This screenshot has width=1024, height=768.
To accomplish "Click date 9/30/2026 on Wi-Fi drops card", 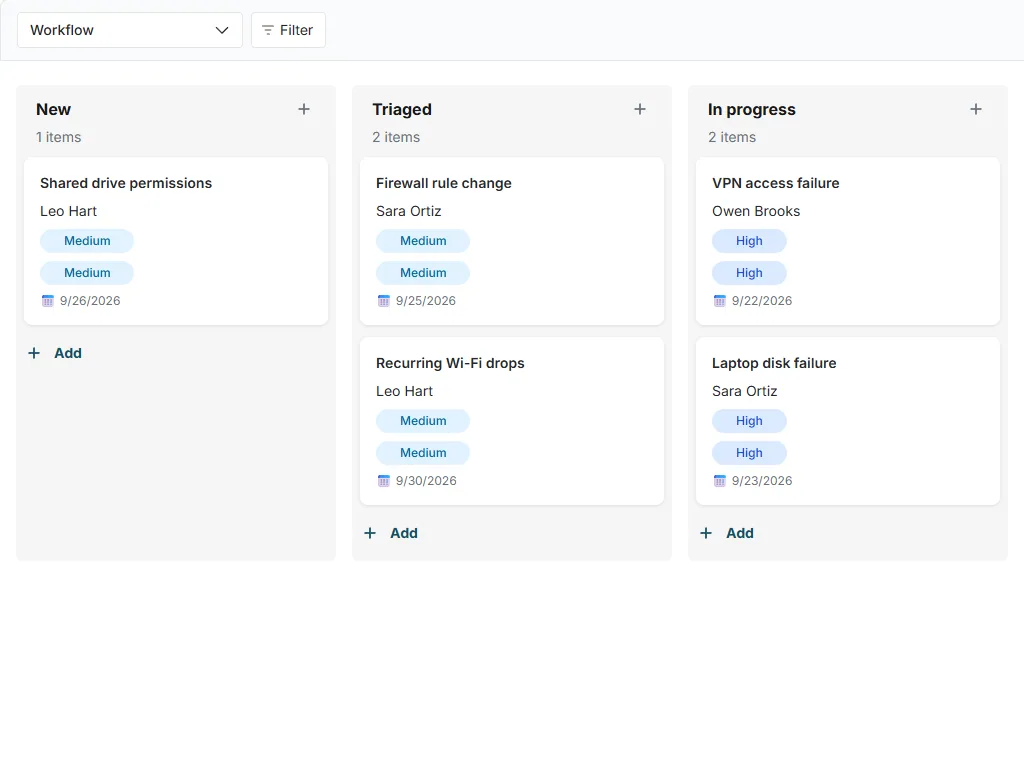I will pos(426,481).
